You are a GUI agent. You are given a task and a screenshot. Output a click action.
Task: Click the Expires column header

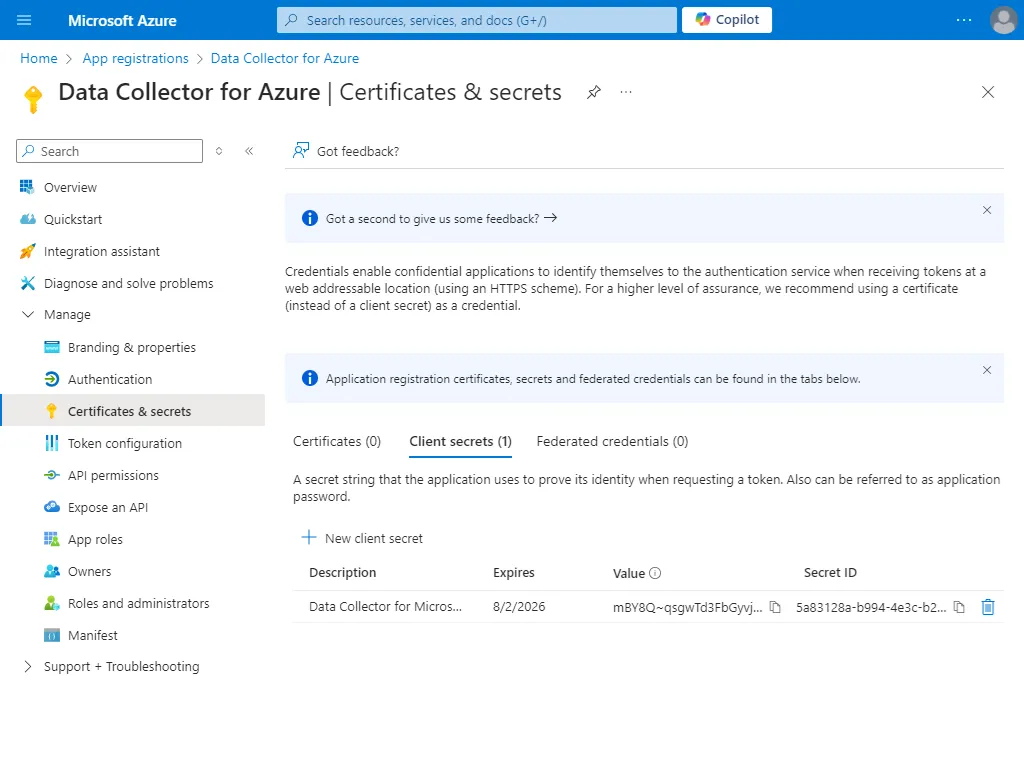(x=513, y=573)
